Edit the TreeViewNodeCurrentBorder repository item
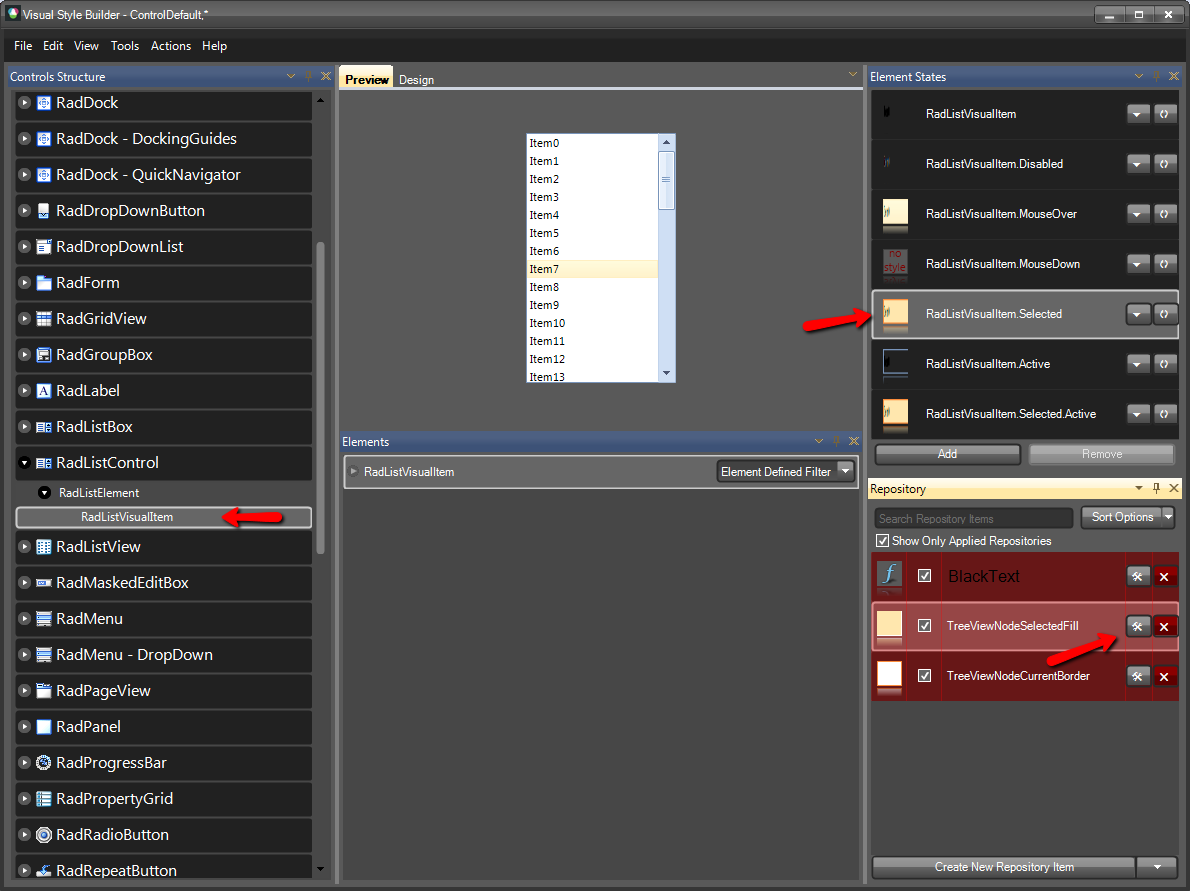 pyautogui.click(x=1138, y=677)
